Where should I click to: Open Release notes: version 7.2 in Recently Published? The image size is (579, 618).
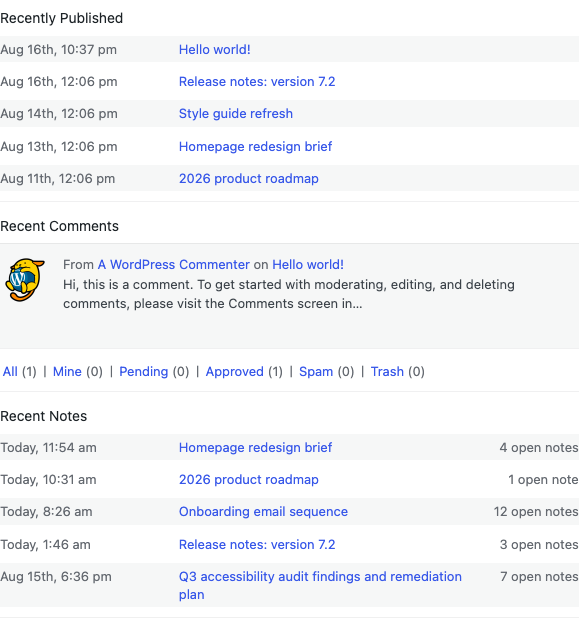(257, 82)
